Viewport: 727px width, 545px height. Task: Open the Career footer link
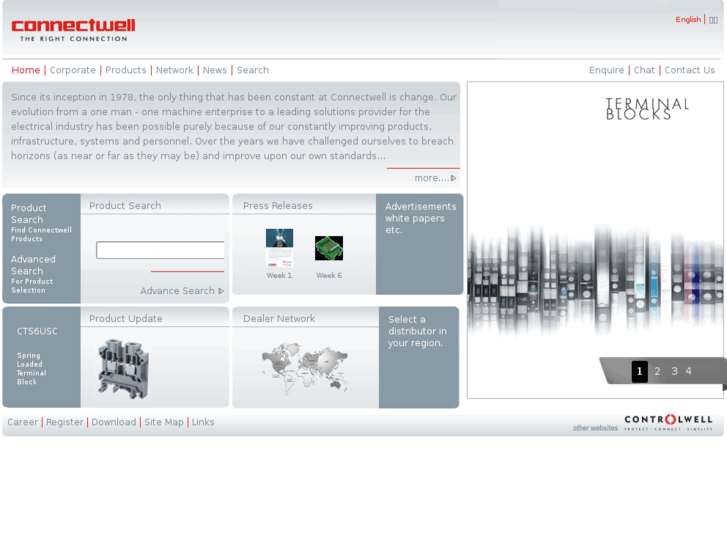click(23, 422)
